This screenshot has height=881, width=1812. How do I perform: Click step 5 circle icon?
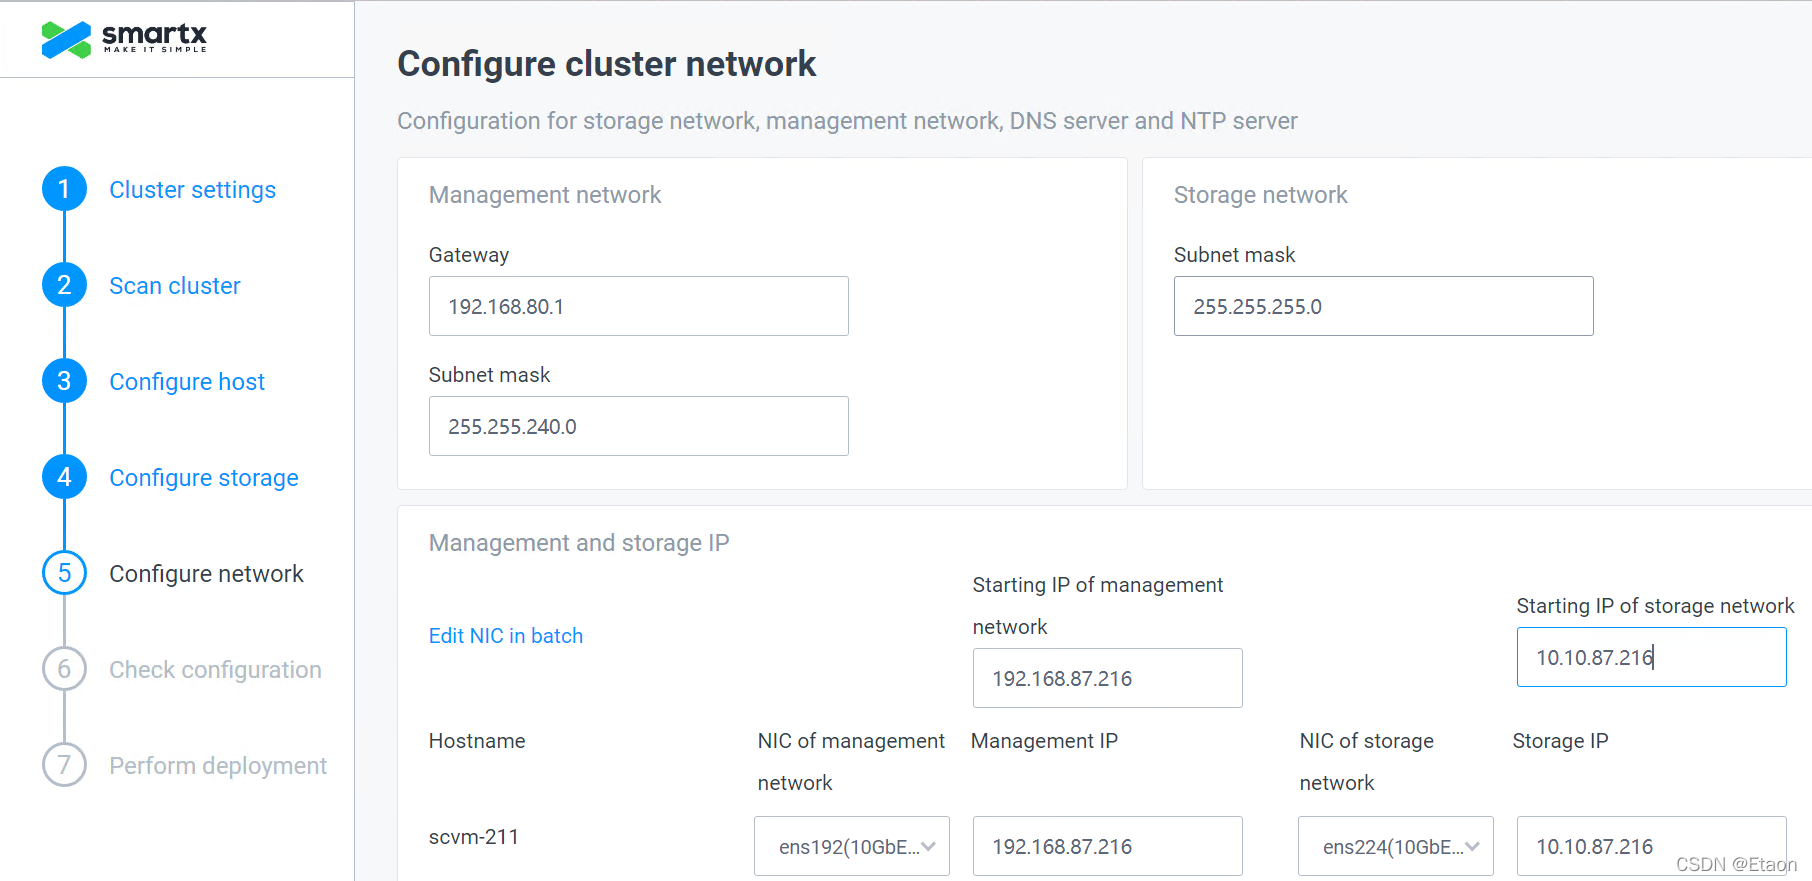click(64, 573)
